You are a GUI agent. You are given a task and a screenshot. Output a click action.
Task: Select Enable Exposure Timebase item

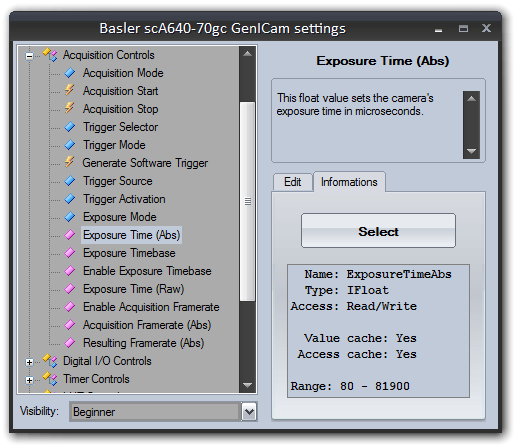click(147, 271)
